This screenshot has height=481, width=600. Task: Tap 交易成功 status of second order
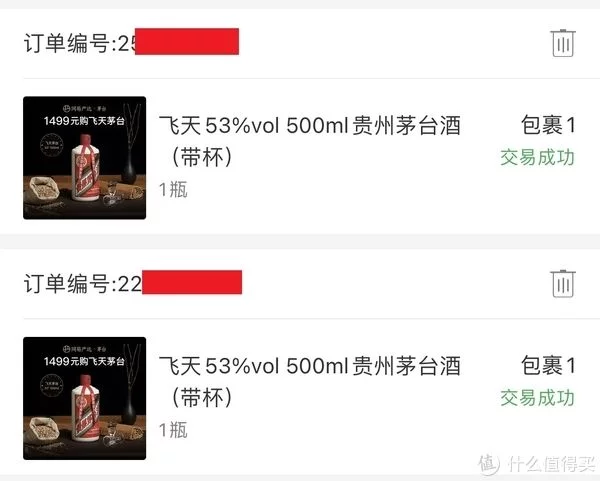(538, 398)
